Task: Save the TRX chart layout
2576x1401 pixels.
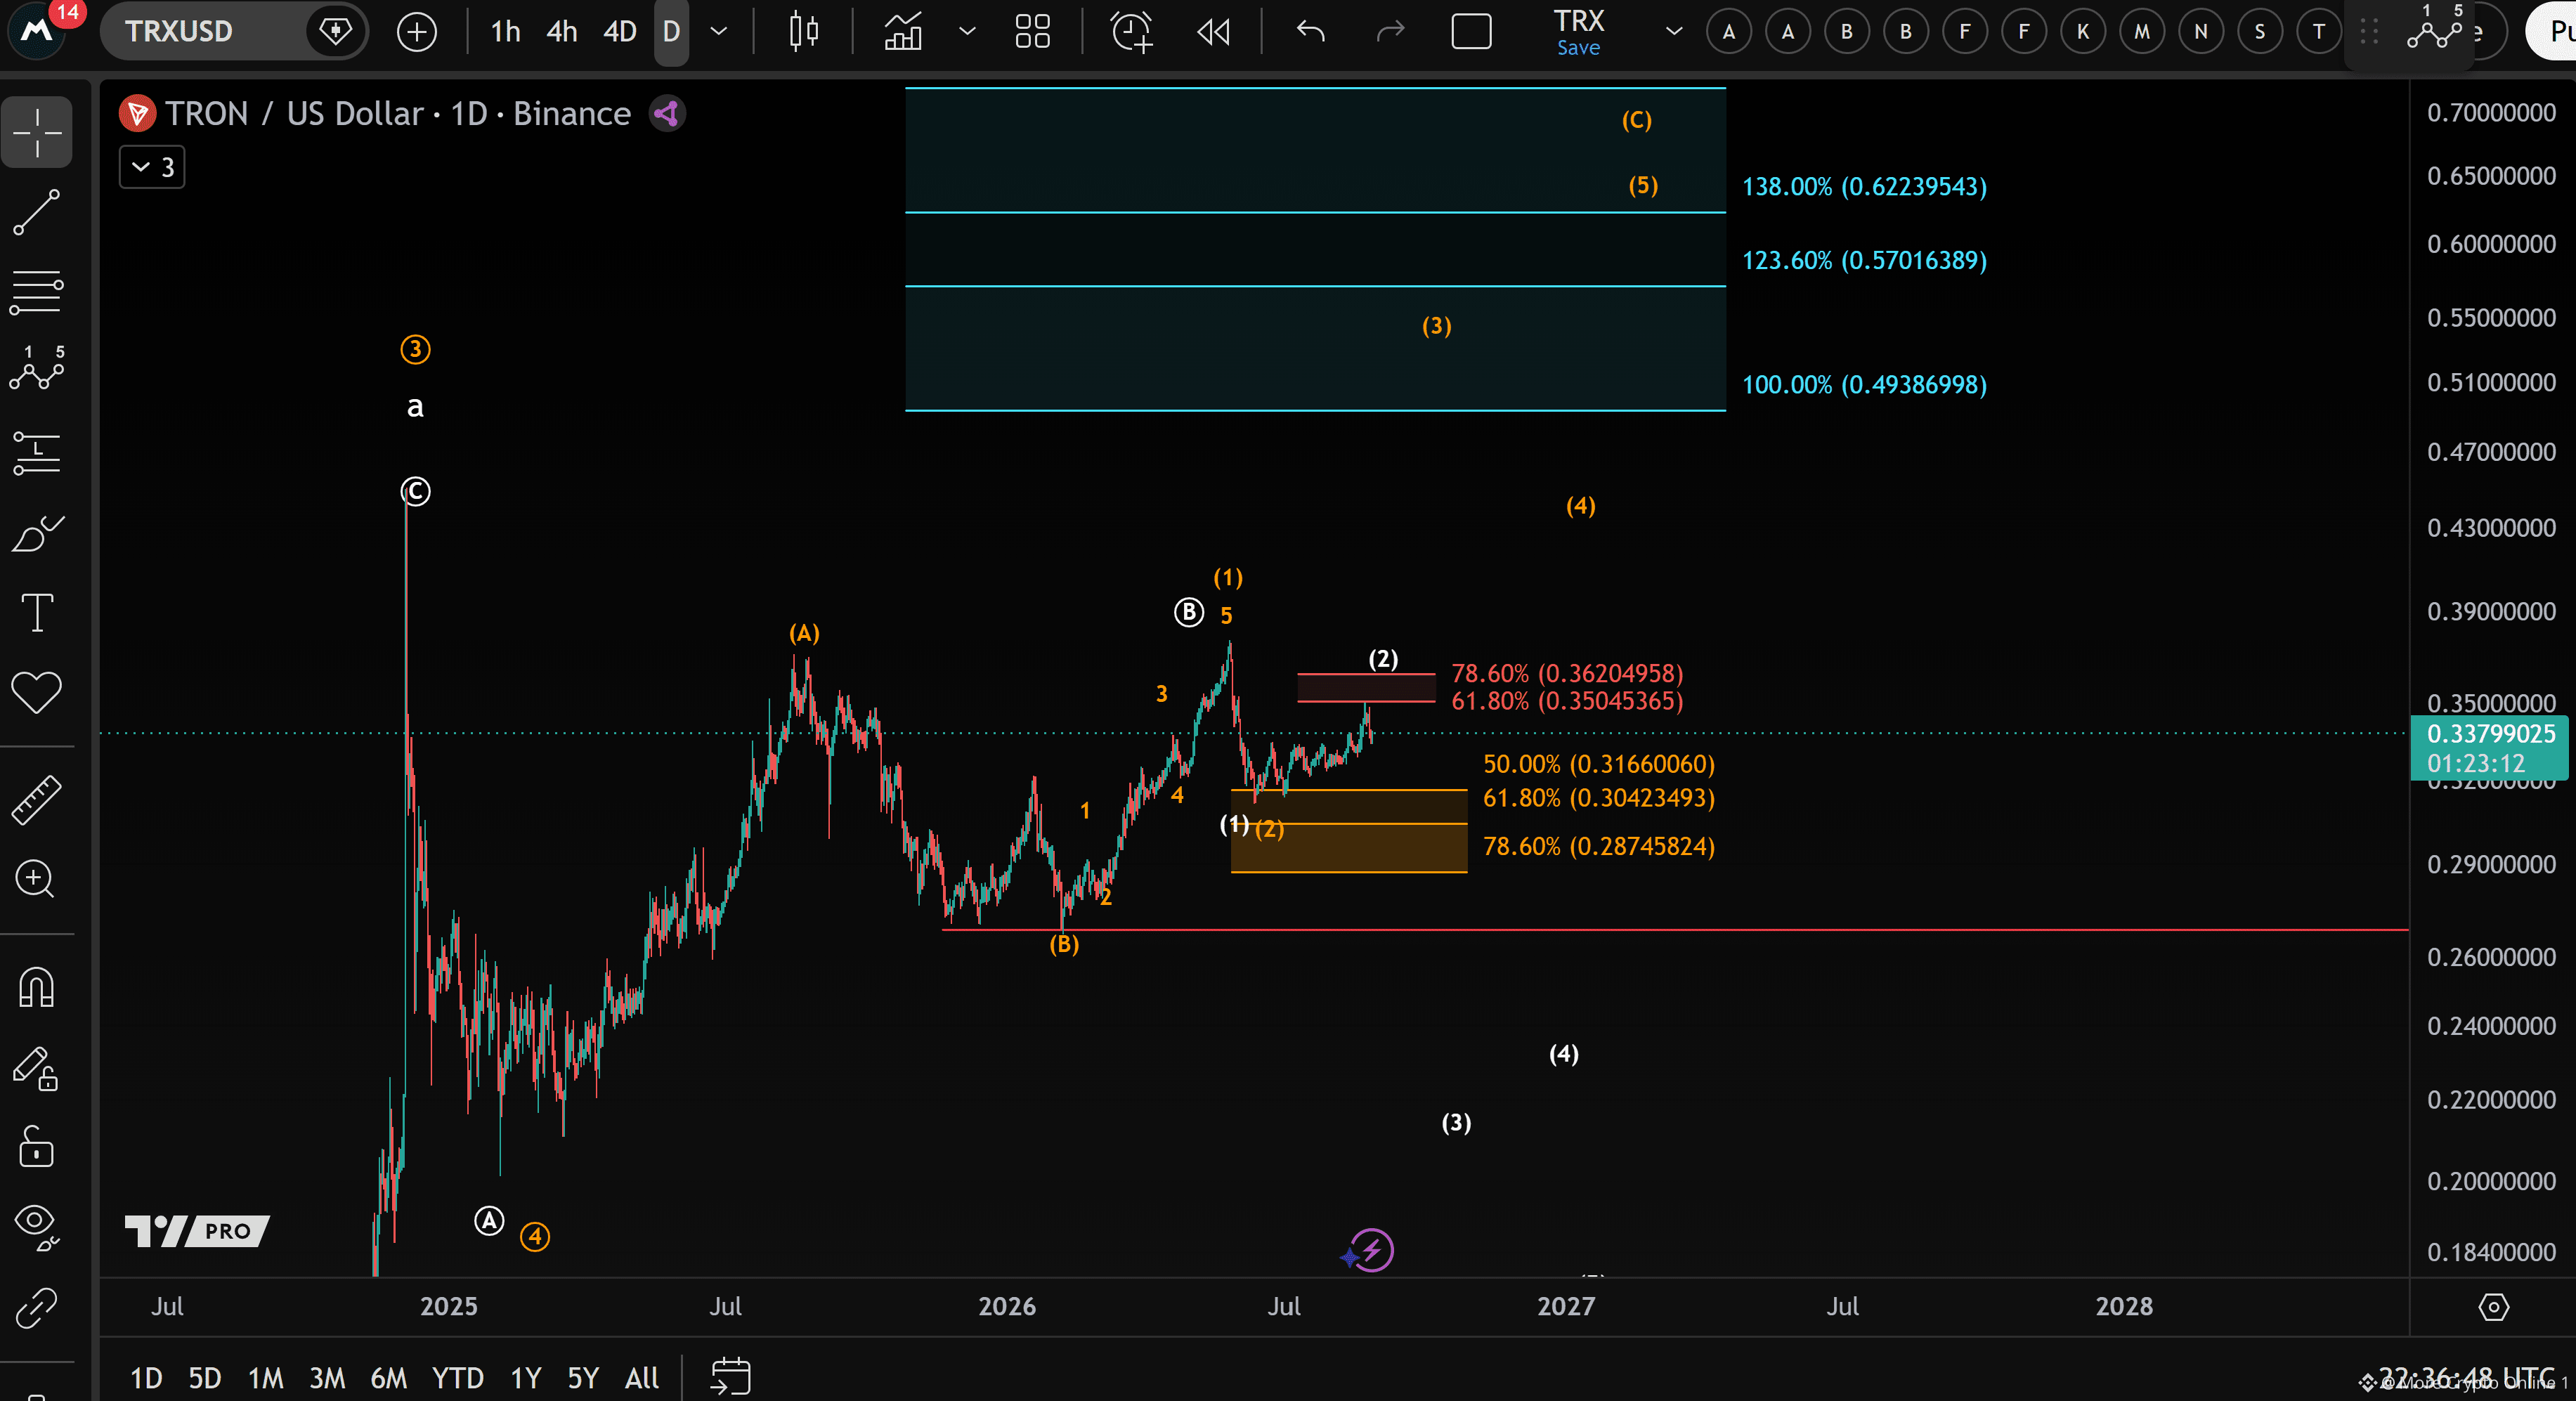Action: click(x=1578, y=47)
